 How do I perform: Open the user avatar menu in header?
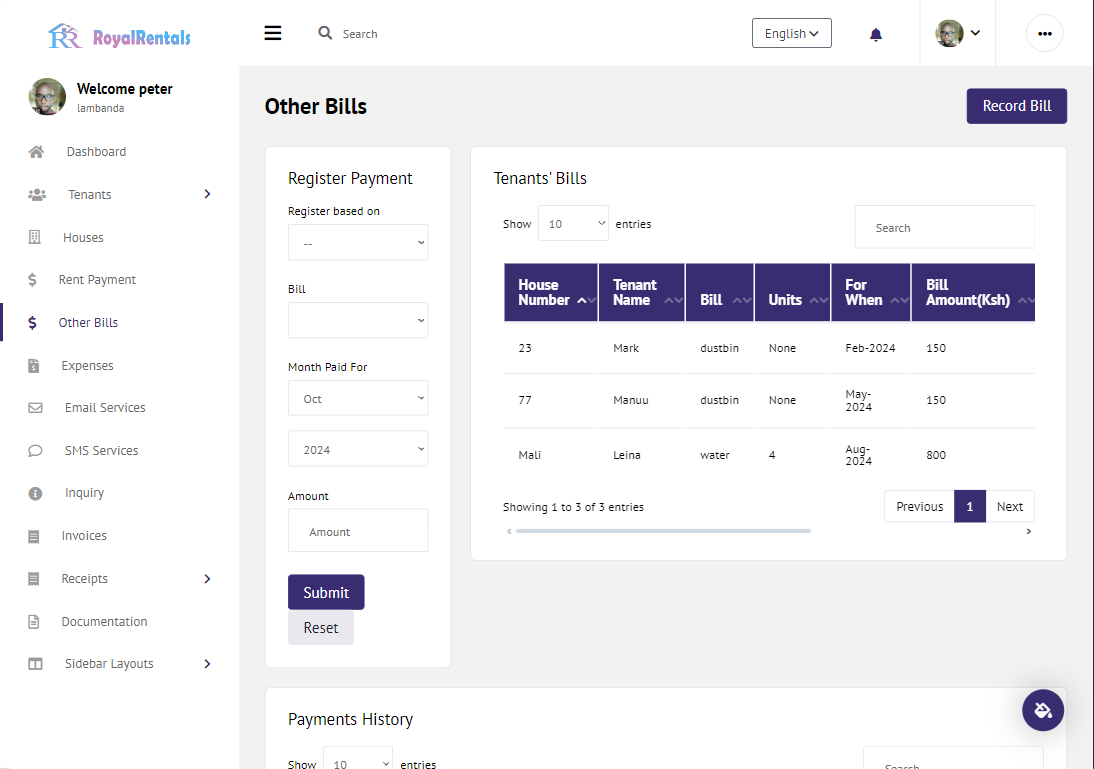[957, 33]
